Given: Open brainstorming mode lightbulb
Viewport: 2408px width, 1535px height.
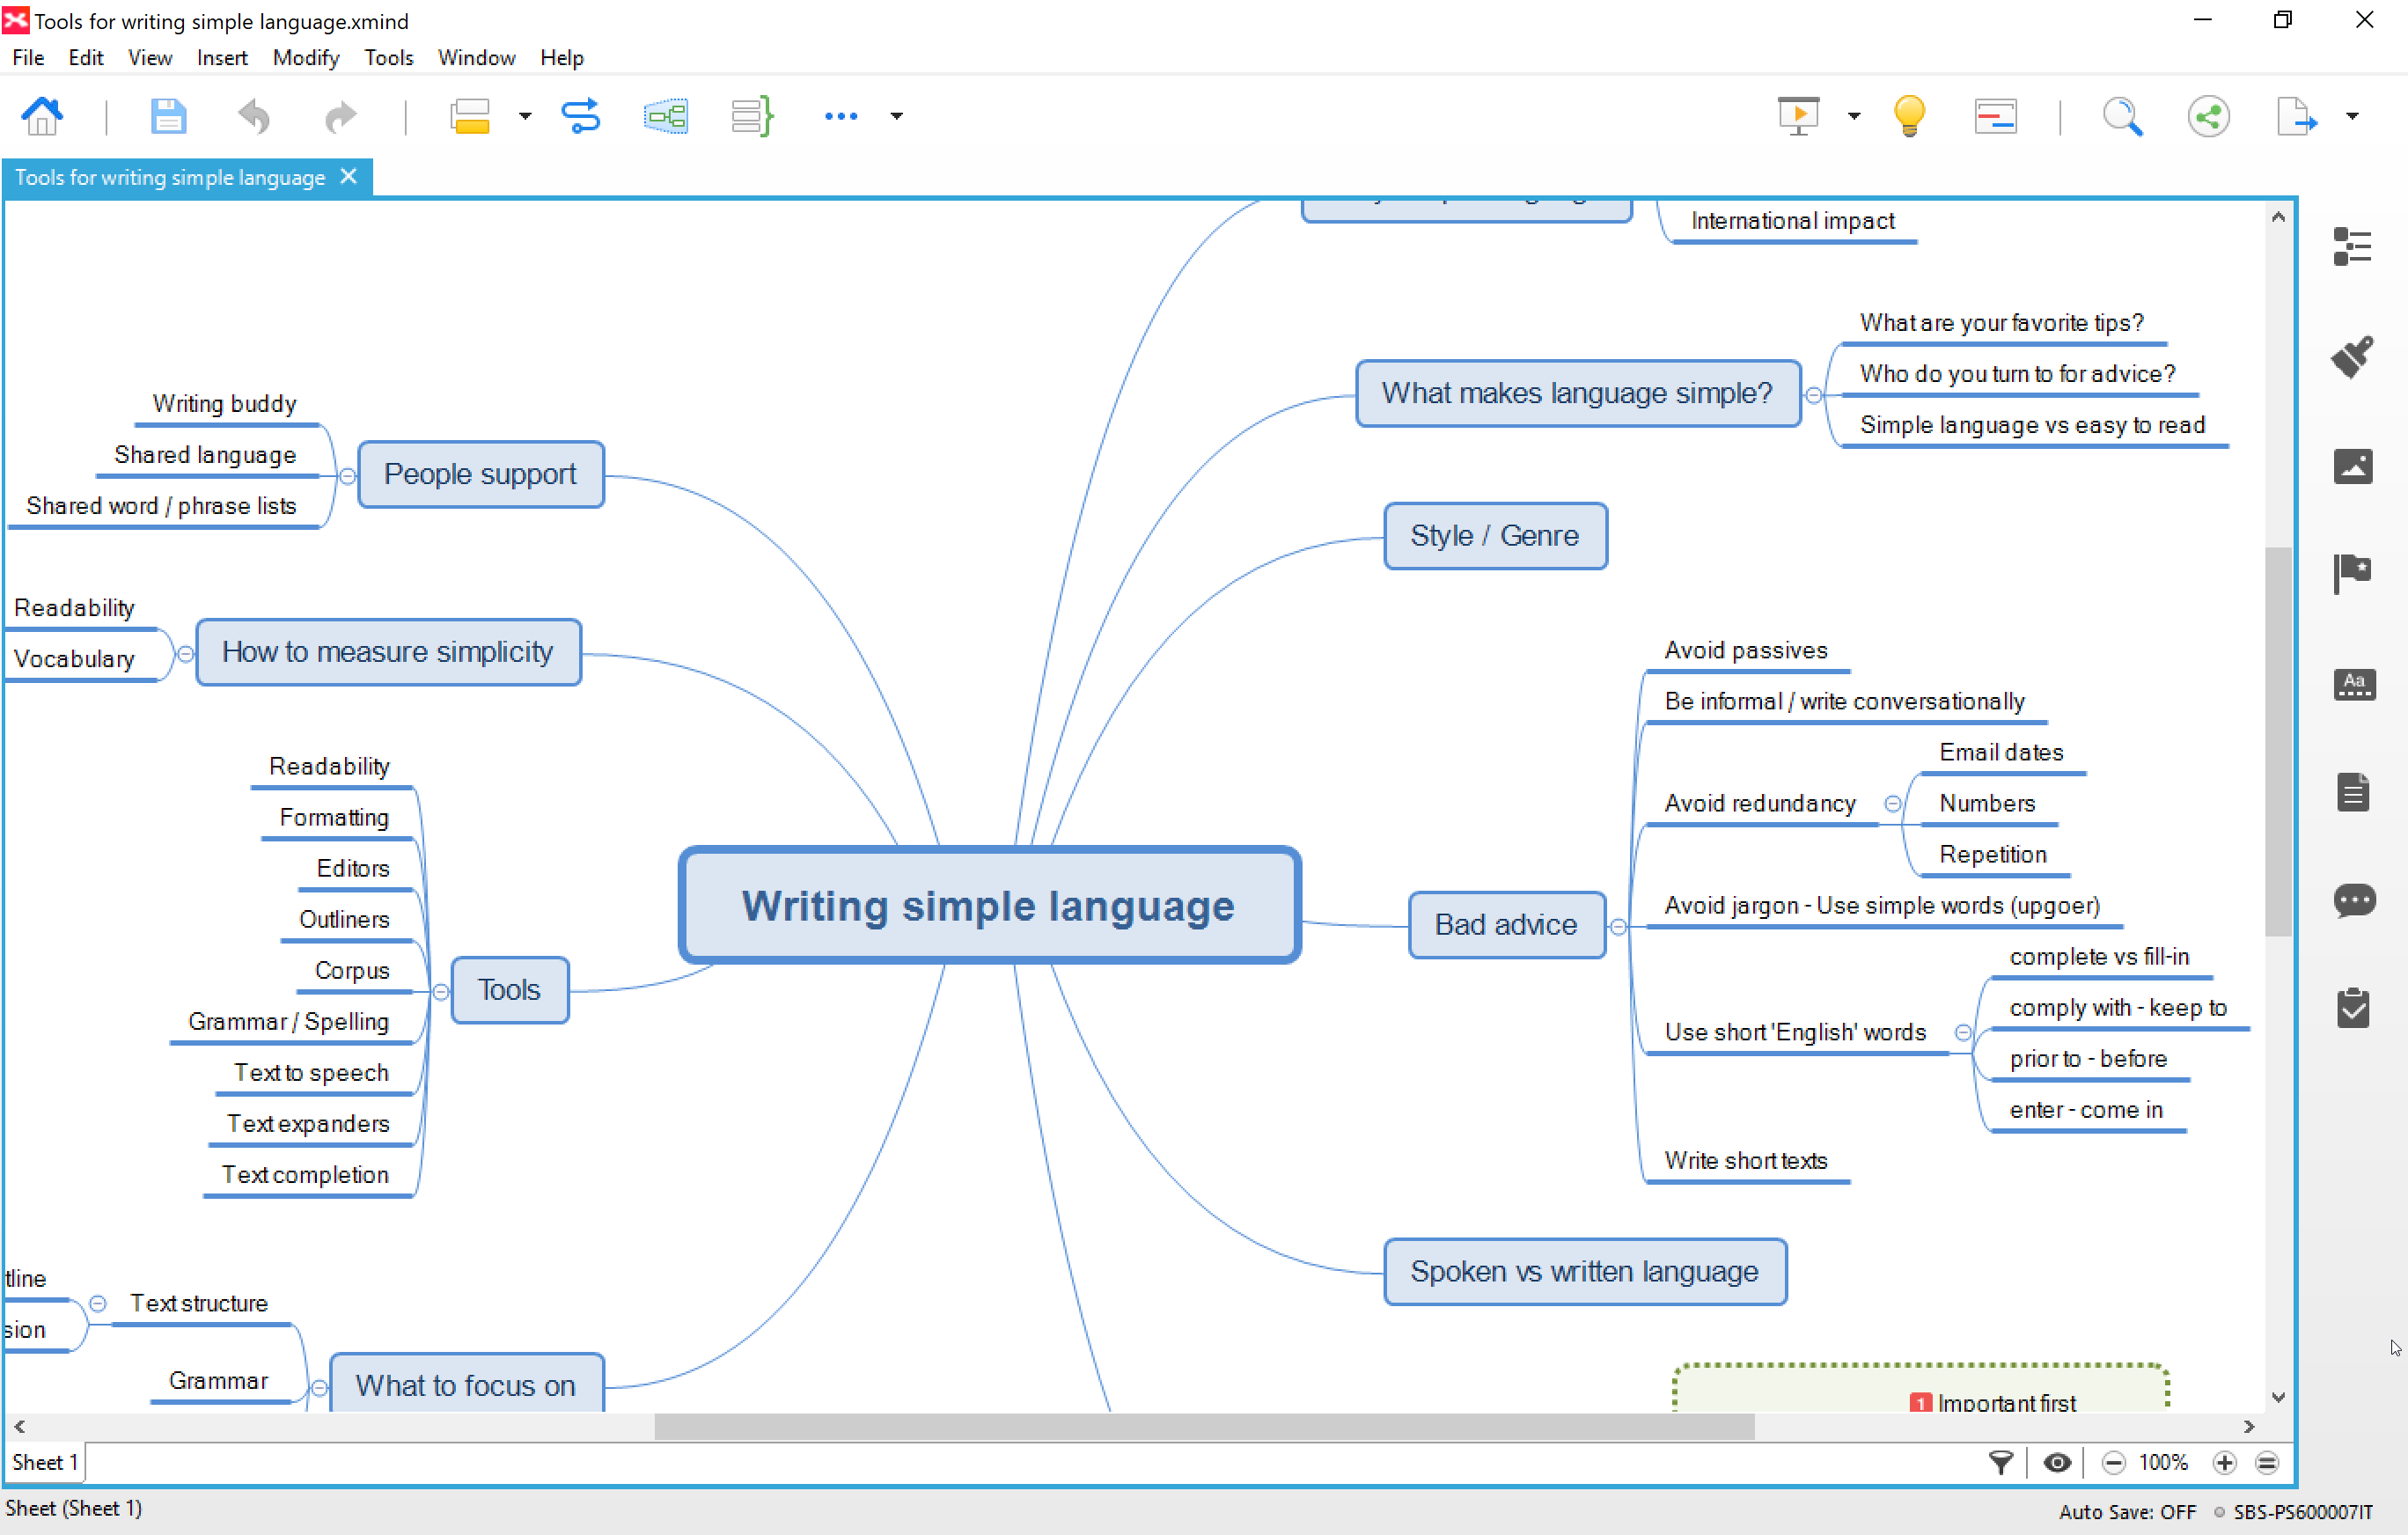Looking at the screenshot, I should [1909, 117].
